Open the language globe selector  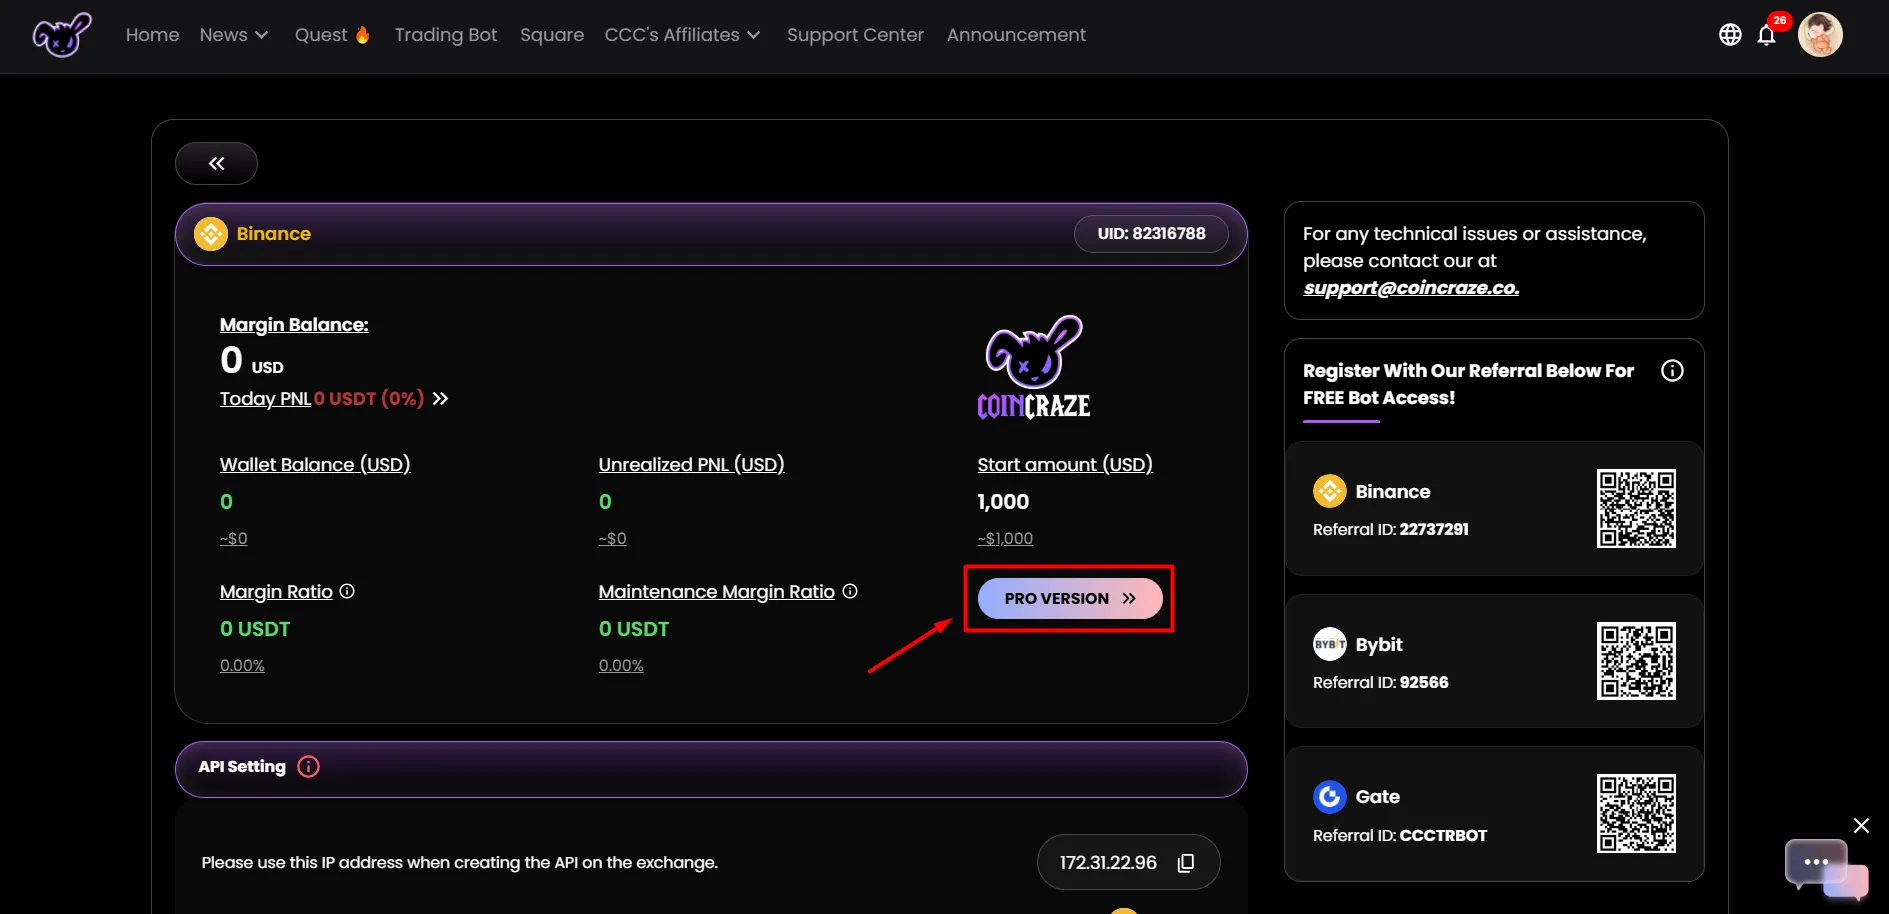coord(1730,35)
